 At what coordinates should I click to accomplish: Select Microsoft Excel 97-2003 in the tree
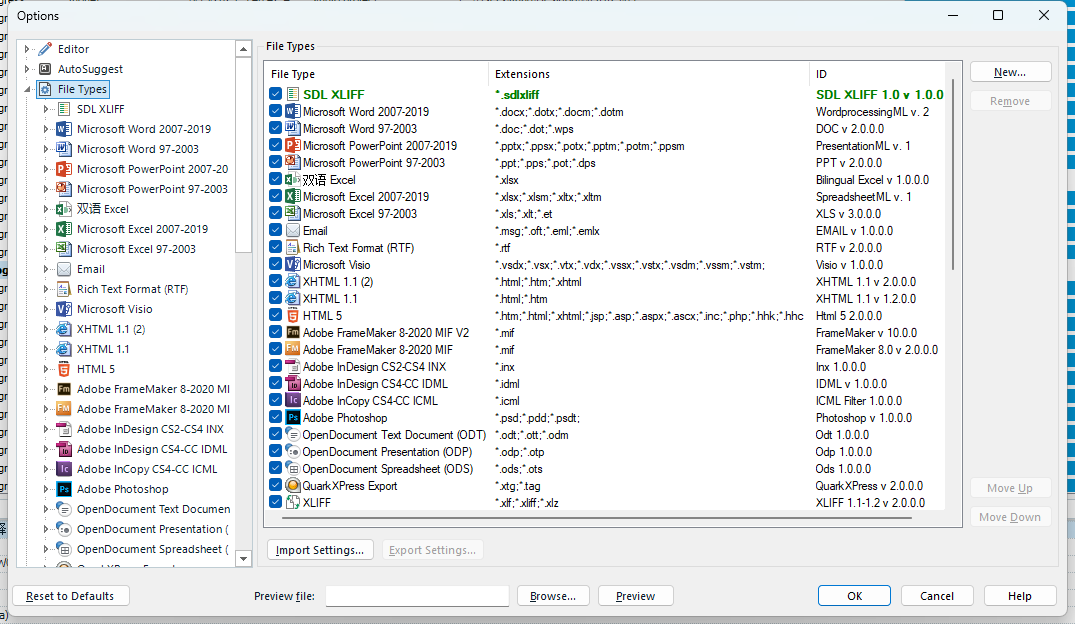point(136,249)
